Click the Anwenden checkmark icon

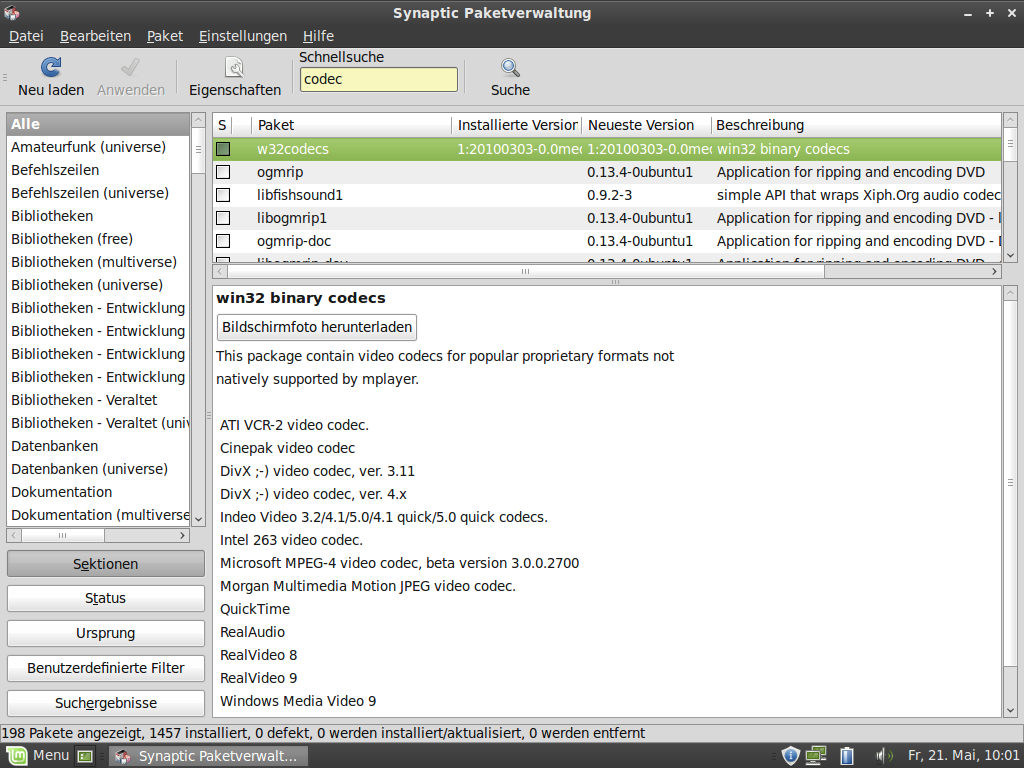coord(130,68)
